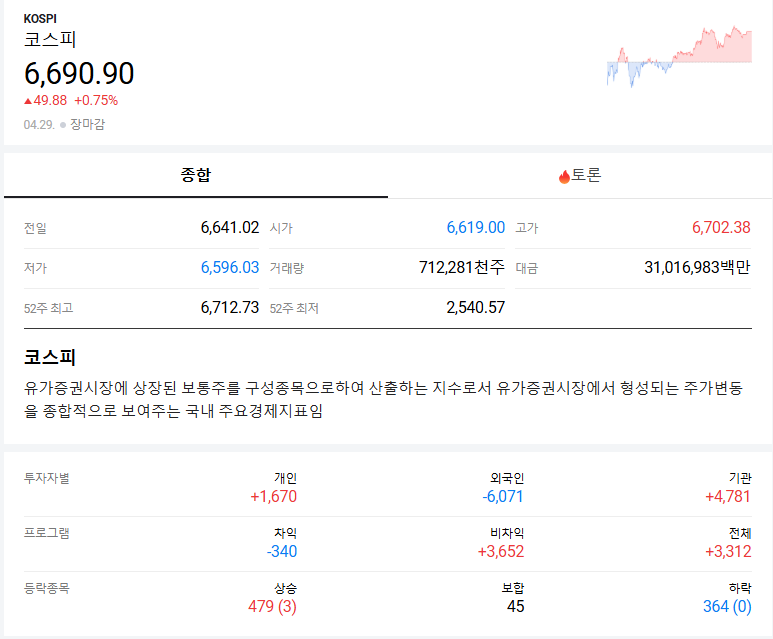
Task: Select high price 6,702.38
Action: (721, 227)
